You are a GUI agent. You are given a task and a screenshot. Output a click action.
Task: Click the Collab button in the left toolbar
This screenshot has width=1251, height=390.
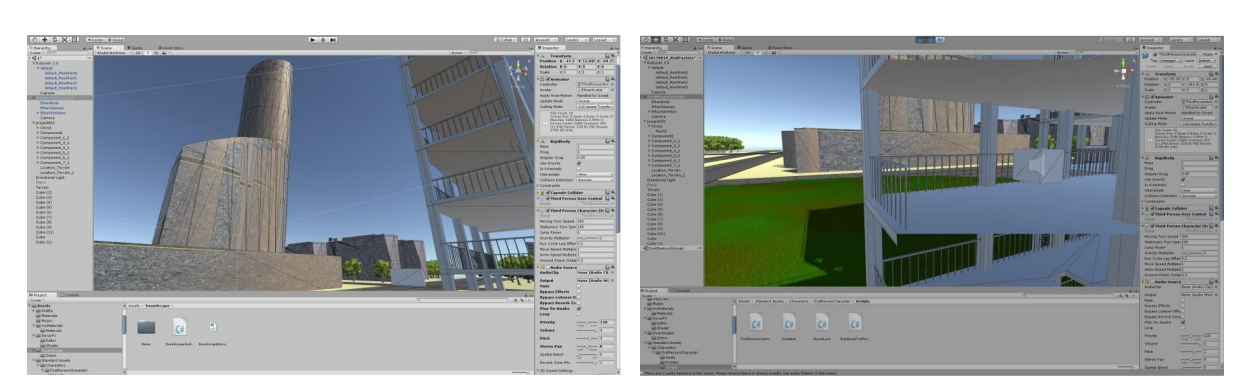point(507,39)
